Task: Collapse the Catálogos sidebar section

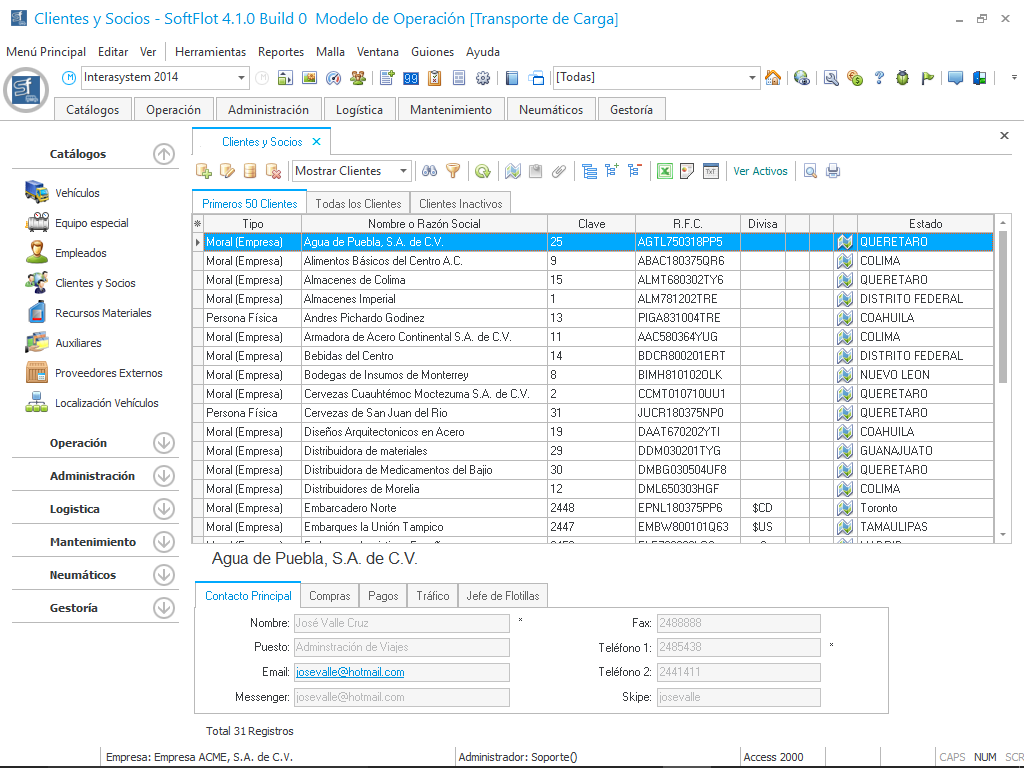Action: [164, 154]
